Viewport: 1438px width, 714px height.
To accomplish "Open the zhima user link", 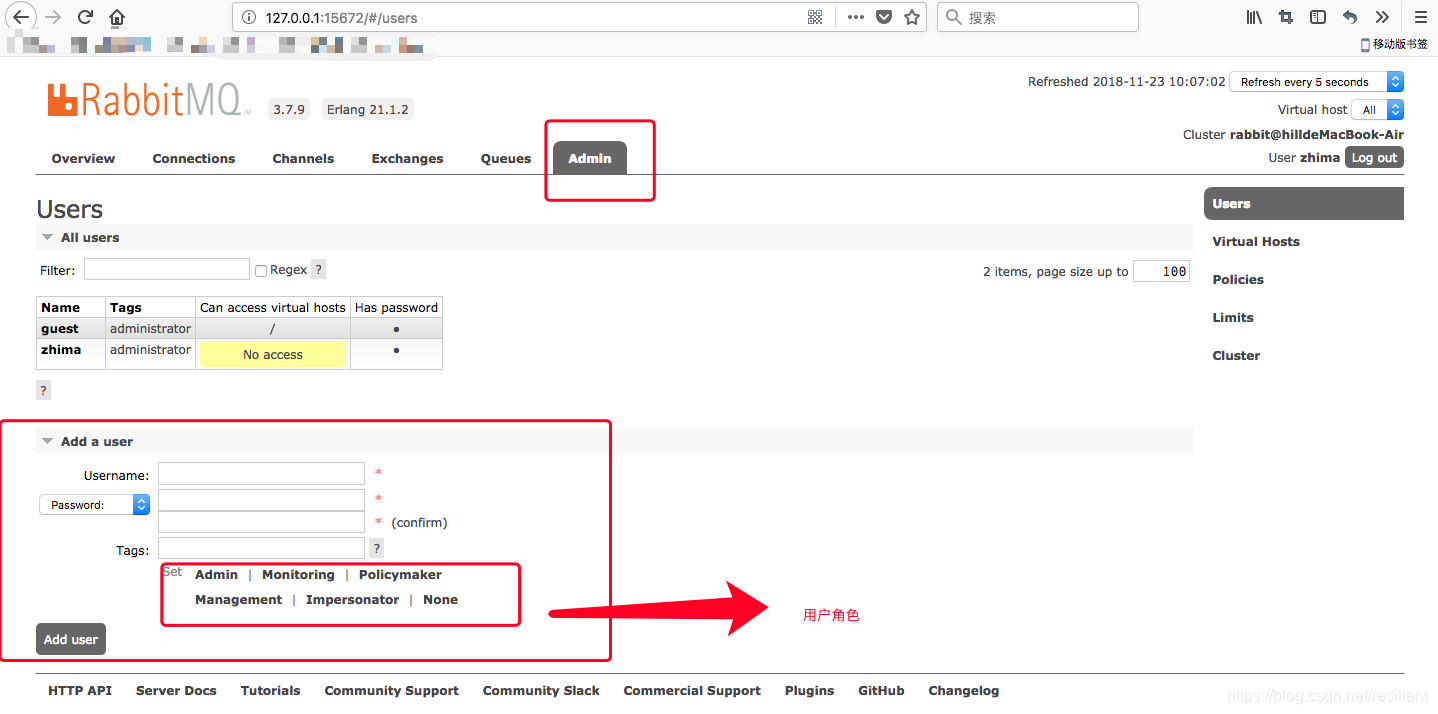I will [x=61, y=349].
